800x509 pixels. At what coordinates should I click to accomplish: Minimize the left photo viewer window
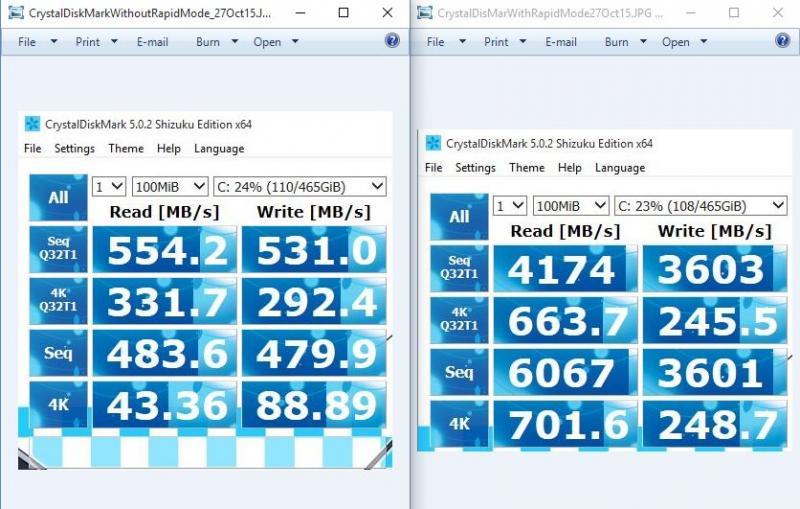pos(301,13)
